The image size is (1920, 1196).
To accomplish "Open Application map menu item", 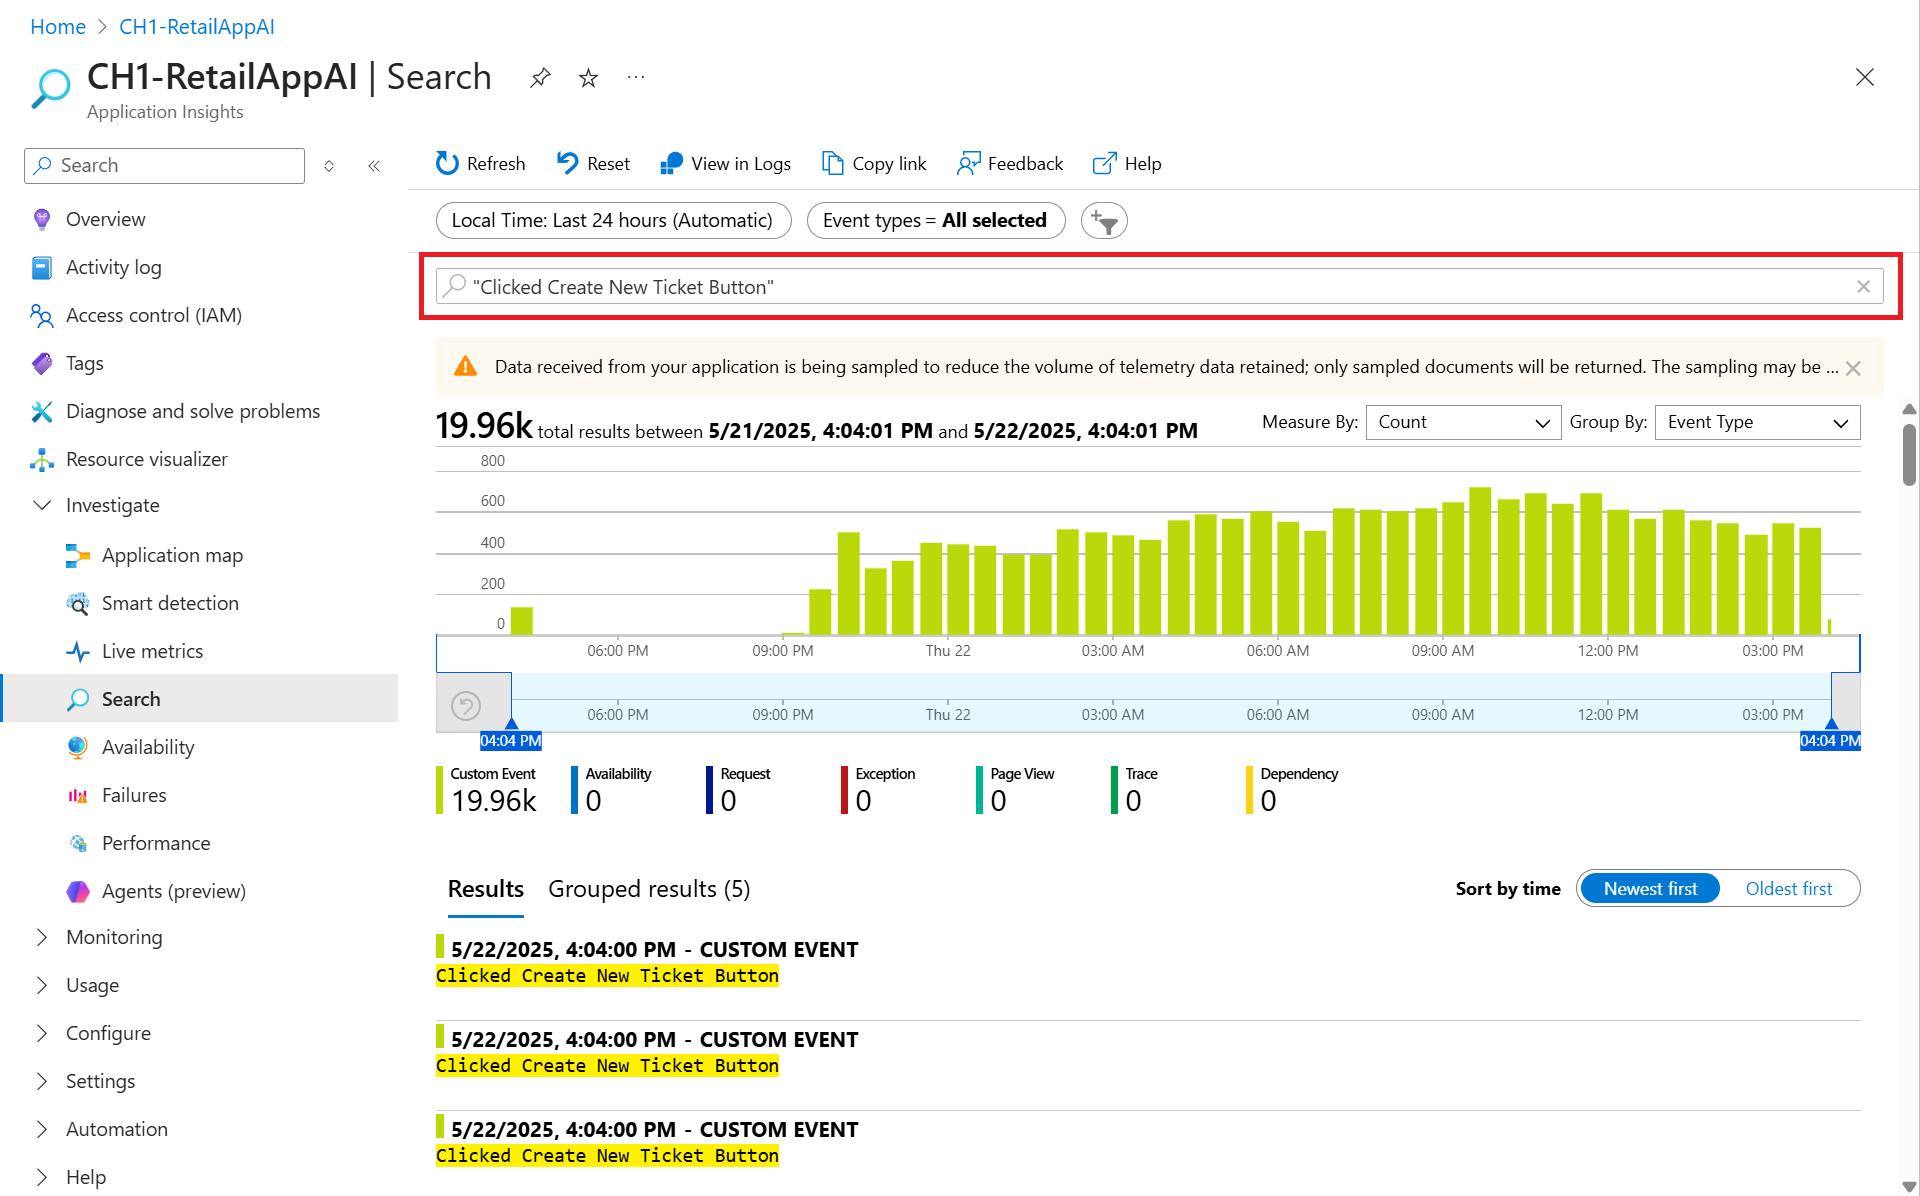I will [172, 555].
